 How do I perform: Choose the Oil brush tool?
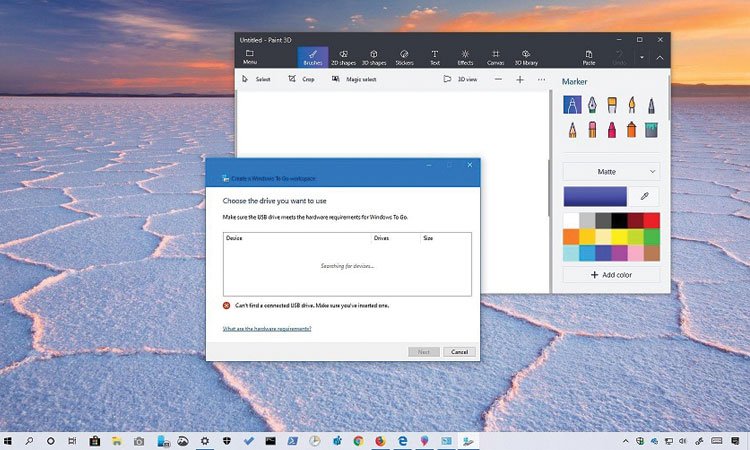(612, 105)
